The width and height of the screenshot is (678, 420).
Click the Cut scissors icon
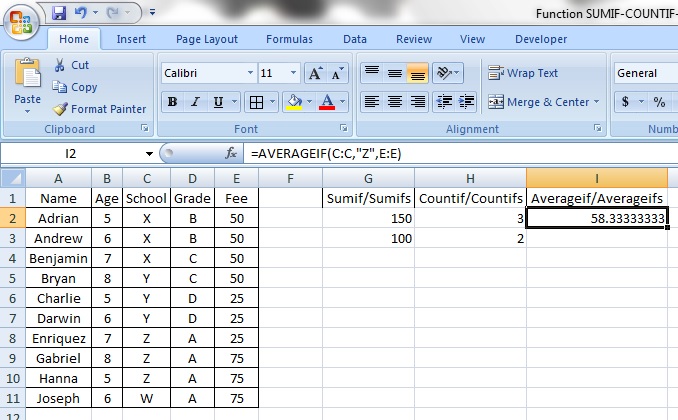[x=59, y=65]
